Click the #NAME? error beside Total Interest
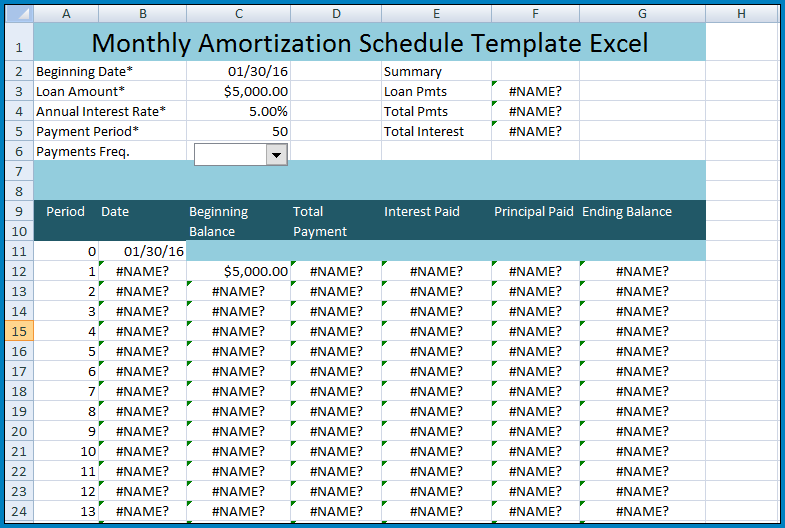785x528 pixels. tap(535, 131)
